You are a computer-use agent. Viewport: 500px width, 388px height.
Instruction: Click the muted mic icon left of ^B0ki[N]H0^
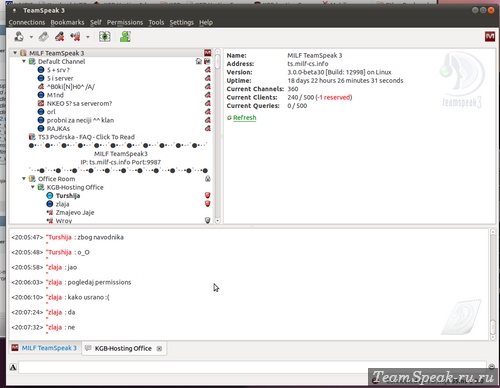click(x=41, y=87)
